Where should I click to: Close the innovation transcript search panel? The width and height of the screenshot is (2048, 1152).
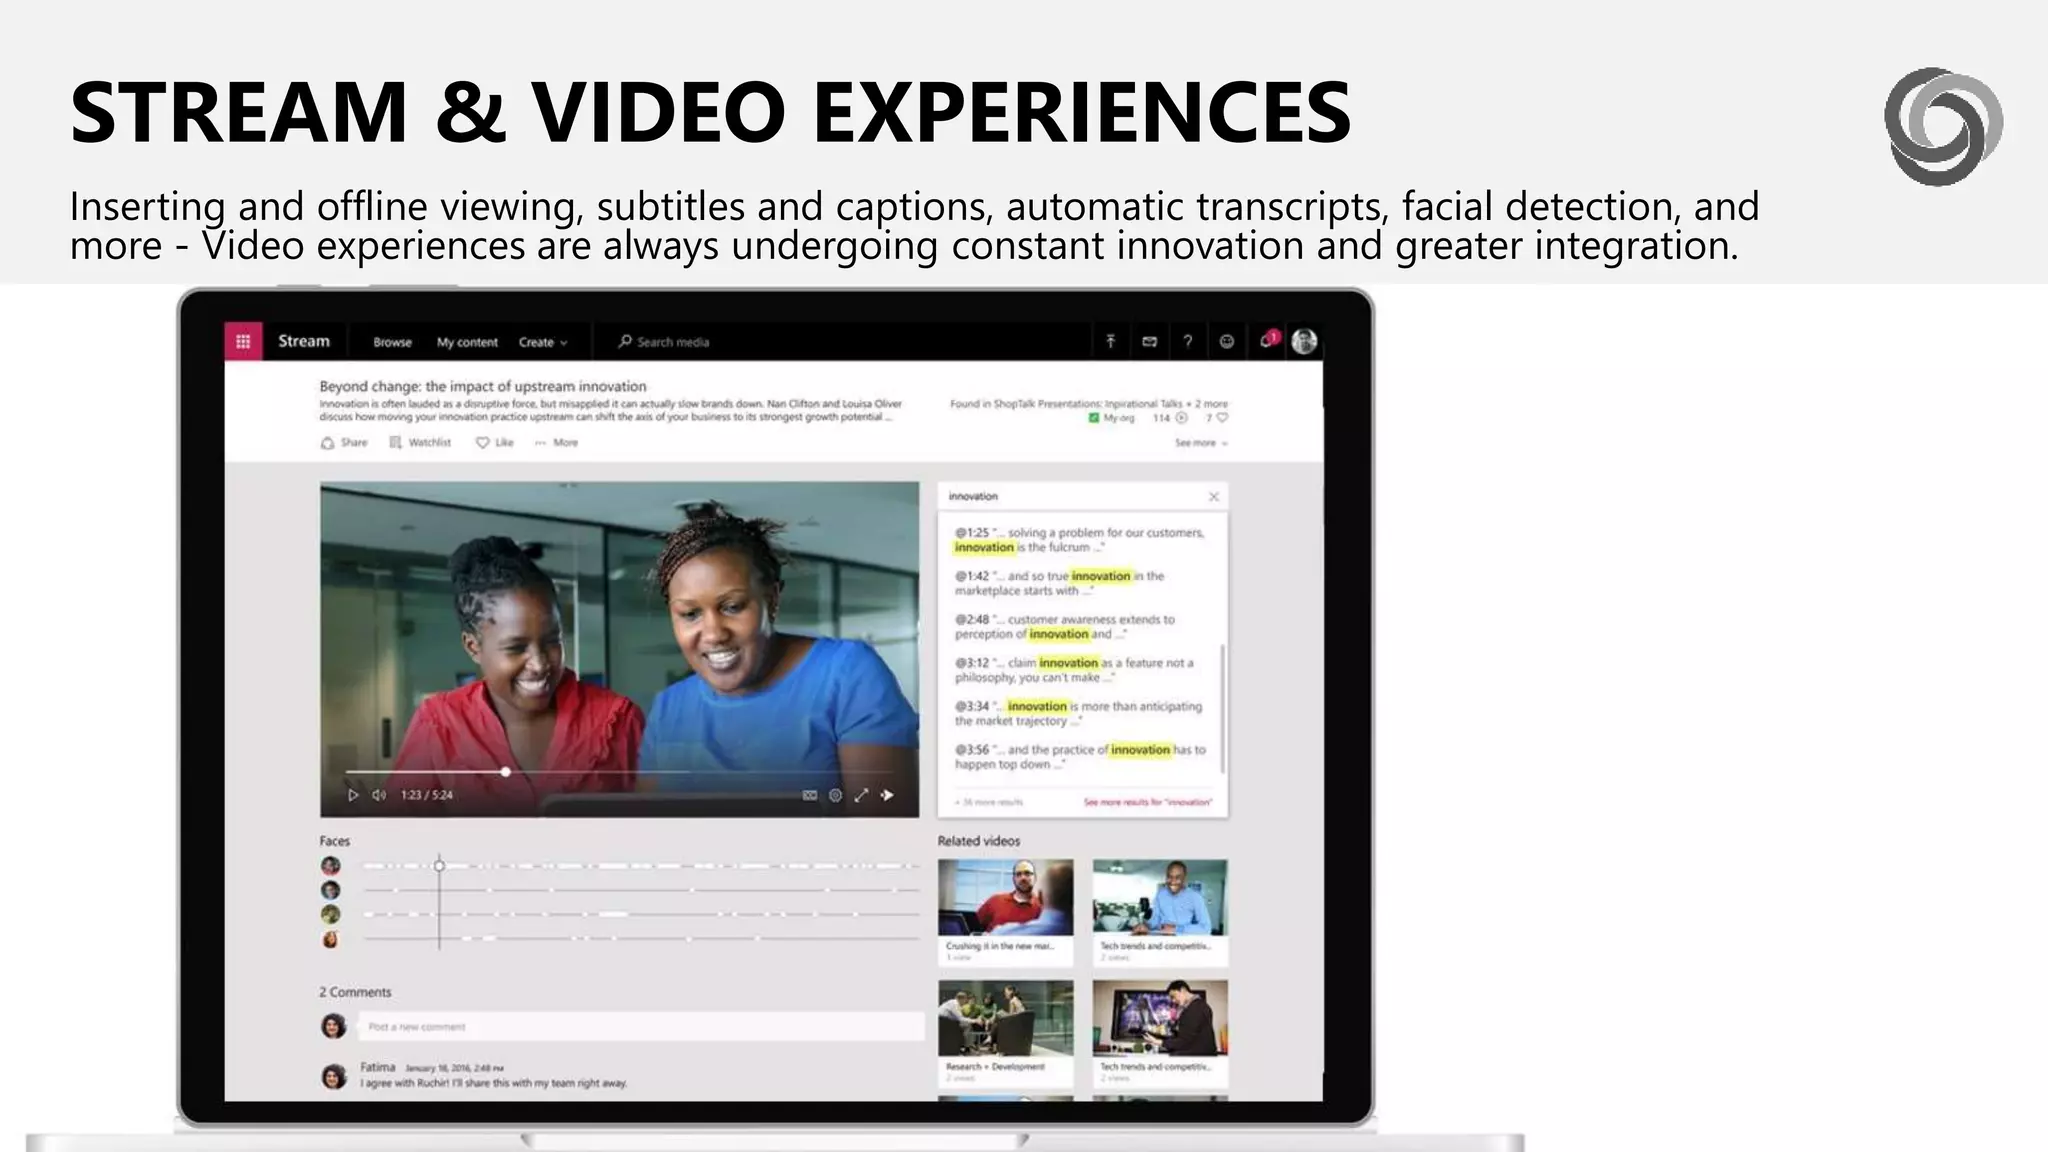1214,496
